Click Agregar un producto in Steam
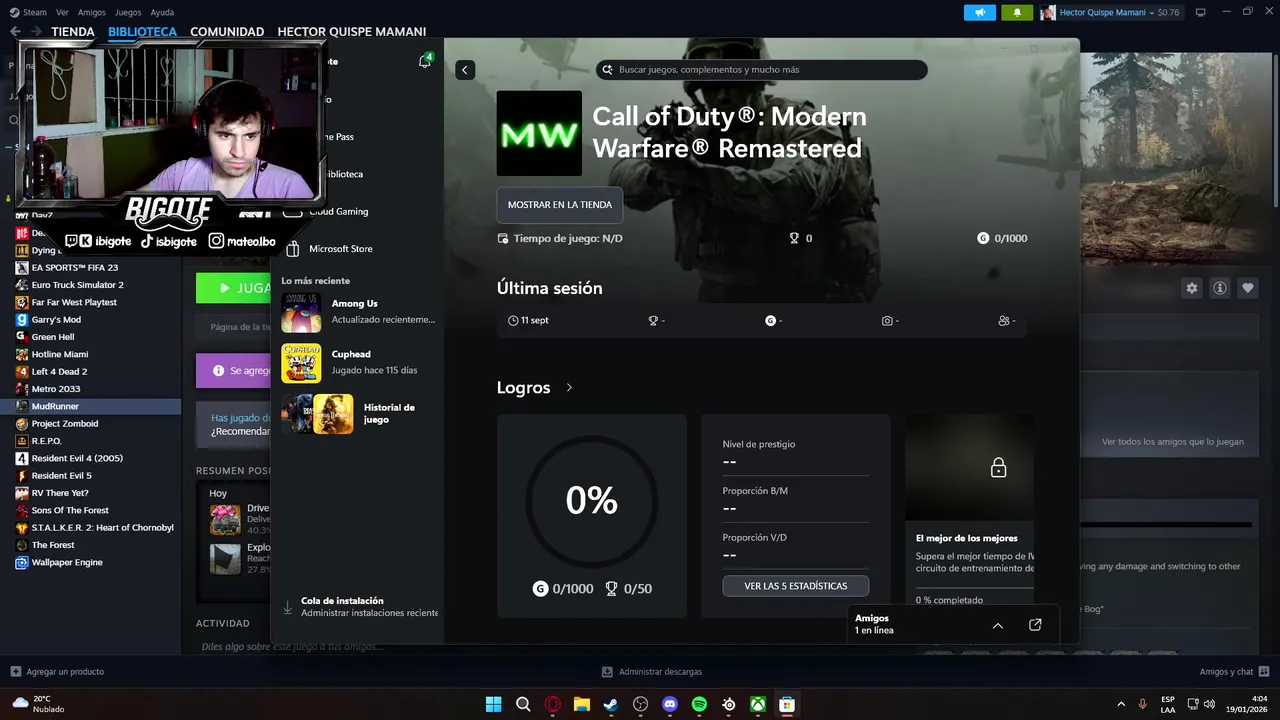Viewport: 1280px width, 720px height. (57, 672)
